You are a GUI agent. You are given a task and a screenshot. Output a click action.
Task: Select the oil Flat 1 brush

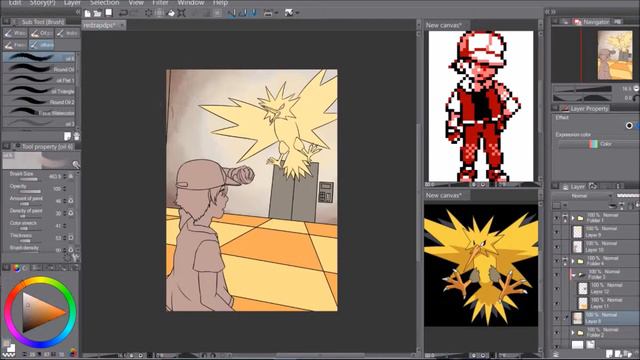[x=39, y=80]
